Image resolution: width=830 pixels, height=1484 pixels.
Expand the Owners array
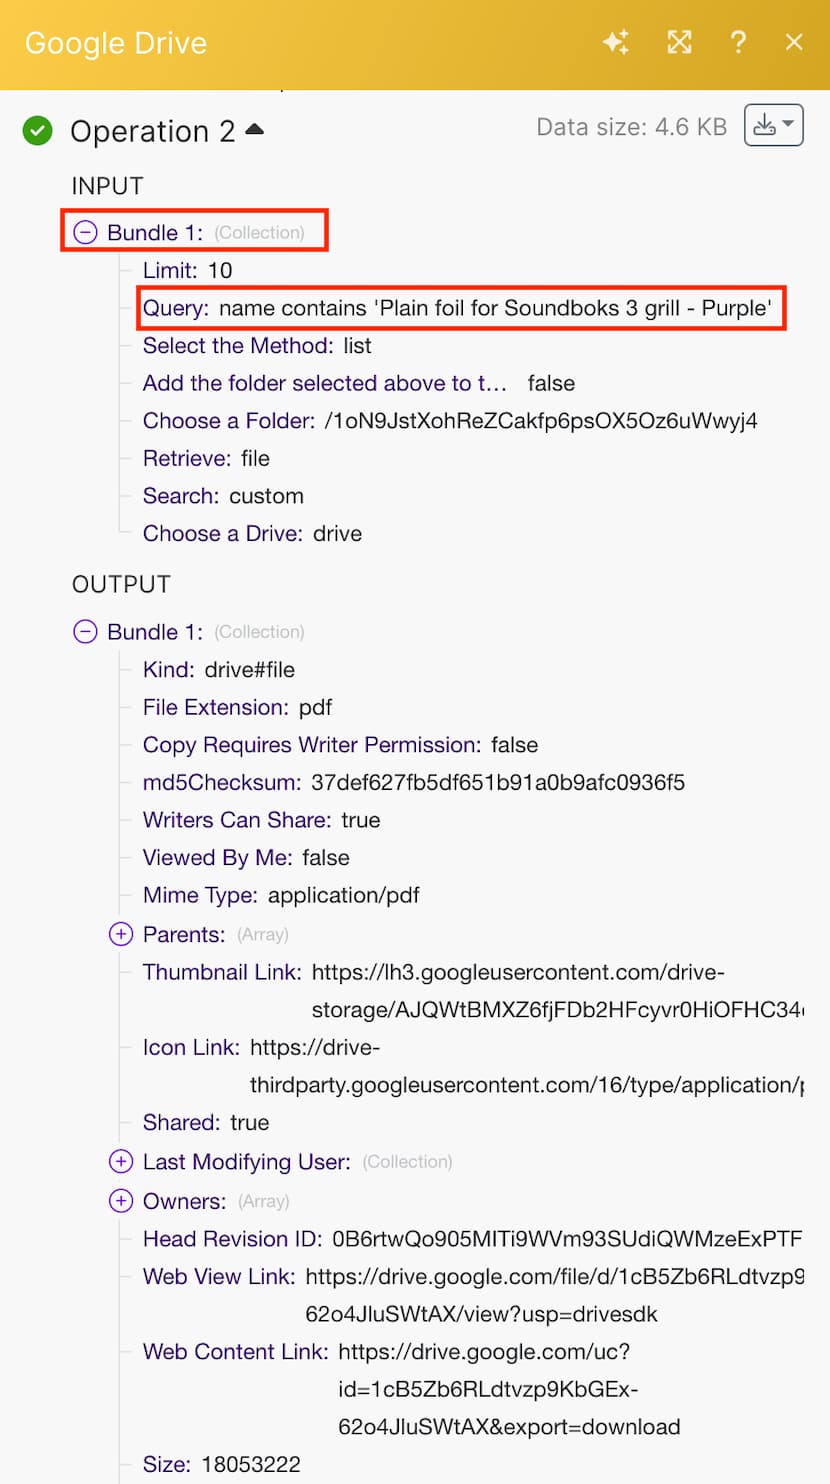tap(120, 1200)
